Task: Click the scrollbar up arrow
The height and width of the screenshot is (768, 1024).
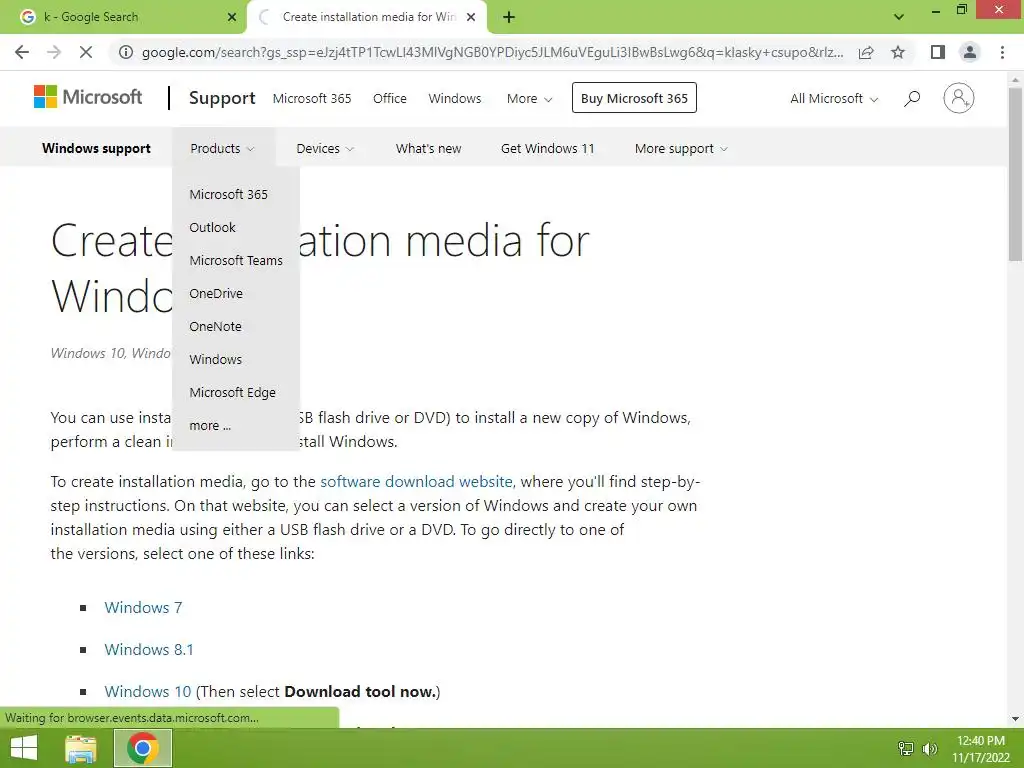Action: [x=1015, y=79]
